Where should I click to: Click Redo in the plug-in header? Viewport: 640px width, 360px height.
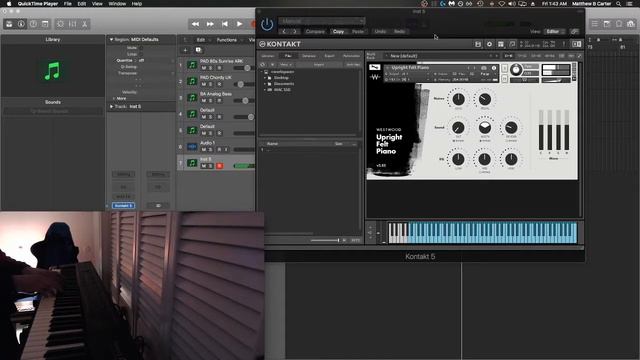coord(399,31)
